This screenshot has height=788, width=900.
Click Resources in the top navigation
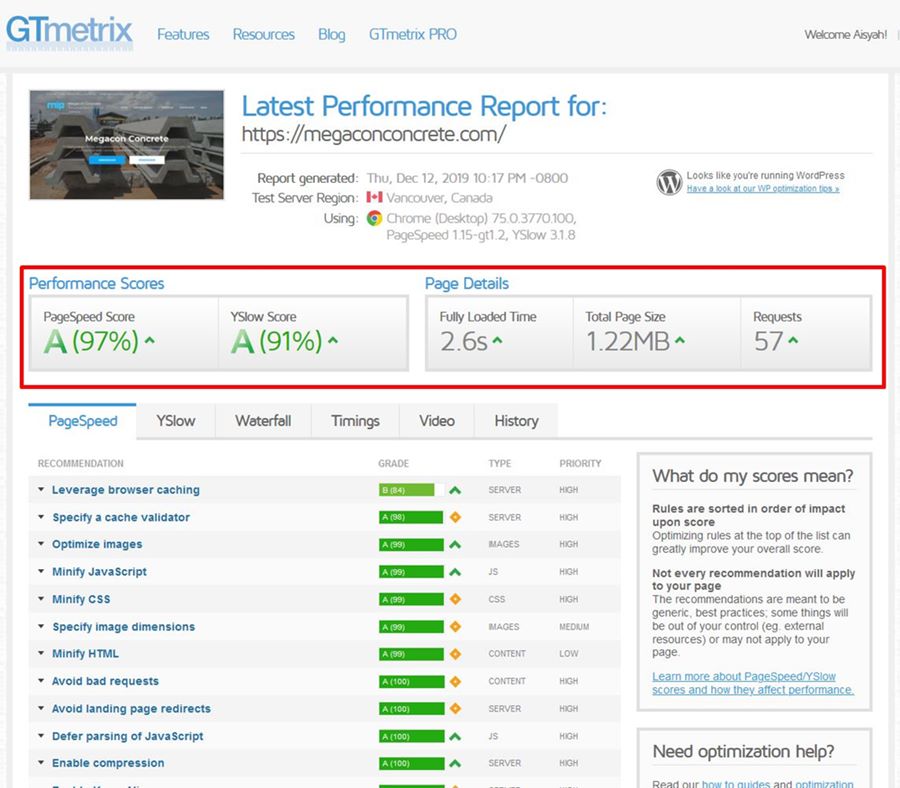point(263,33)
